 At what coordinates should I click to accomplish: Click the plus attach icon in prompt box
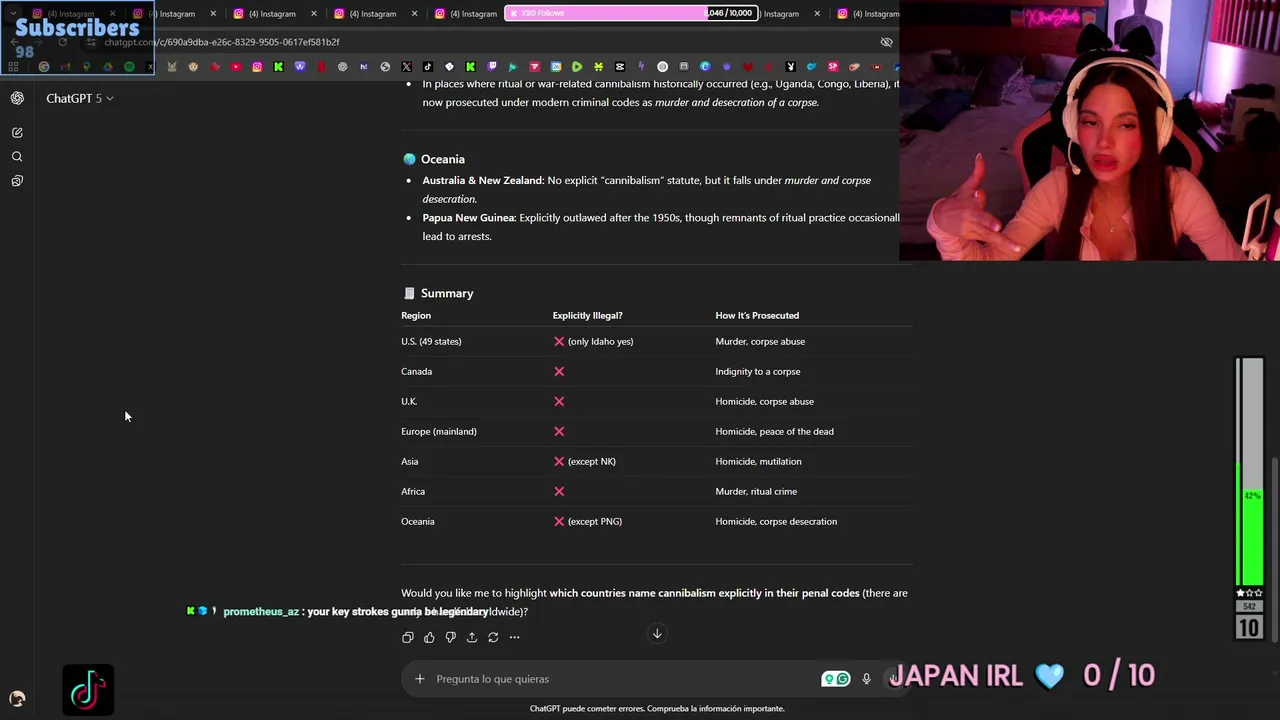[x=420, y=679]
